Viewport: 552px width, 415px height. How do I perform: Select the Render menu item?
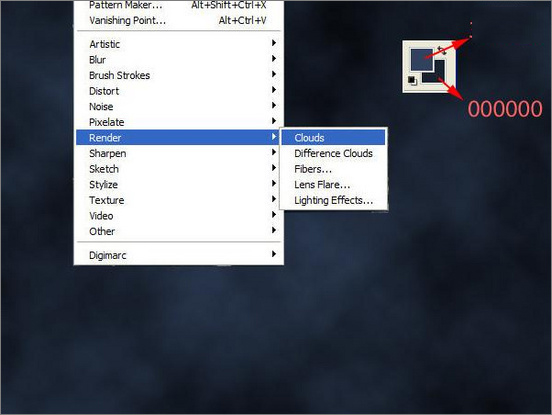[x=178, y=137]
